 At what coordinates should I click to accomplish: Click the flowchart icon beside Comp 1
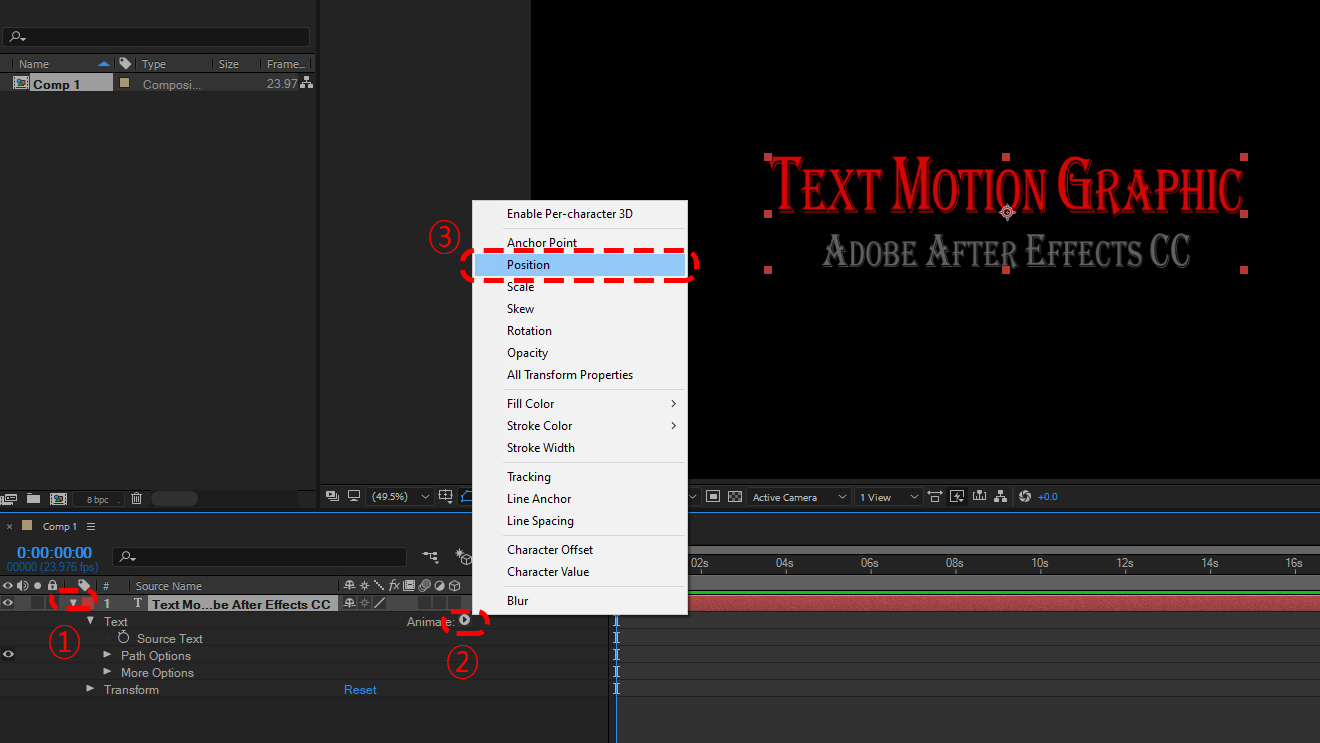[x=307, y=84]
